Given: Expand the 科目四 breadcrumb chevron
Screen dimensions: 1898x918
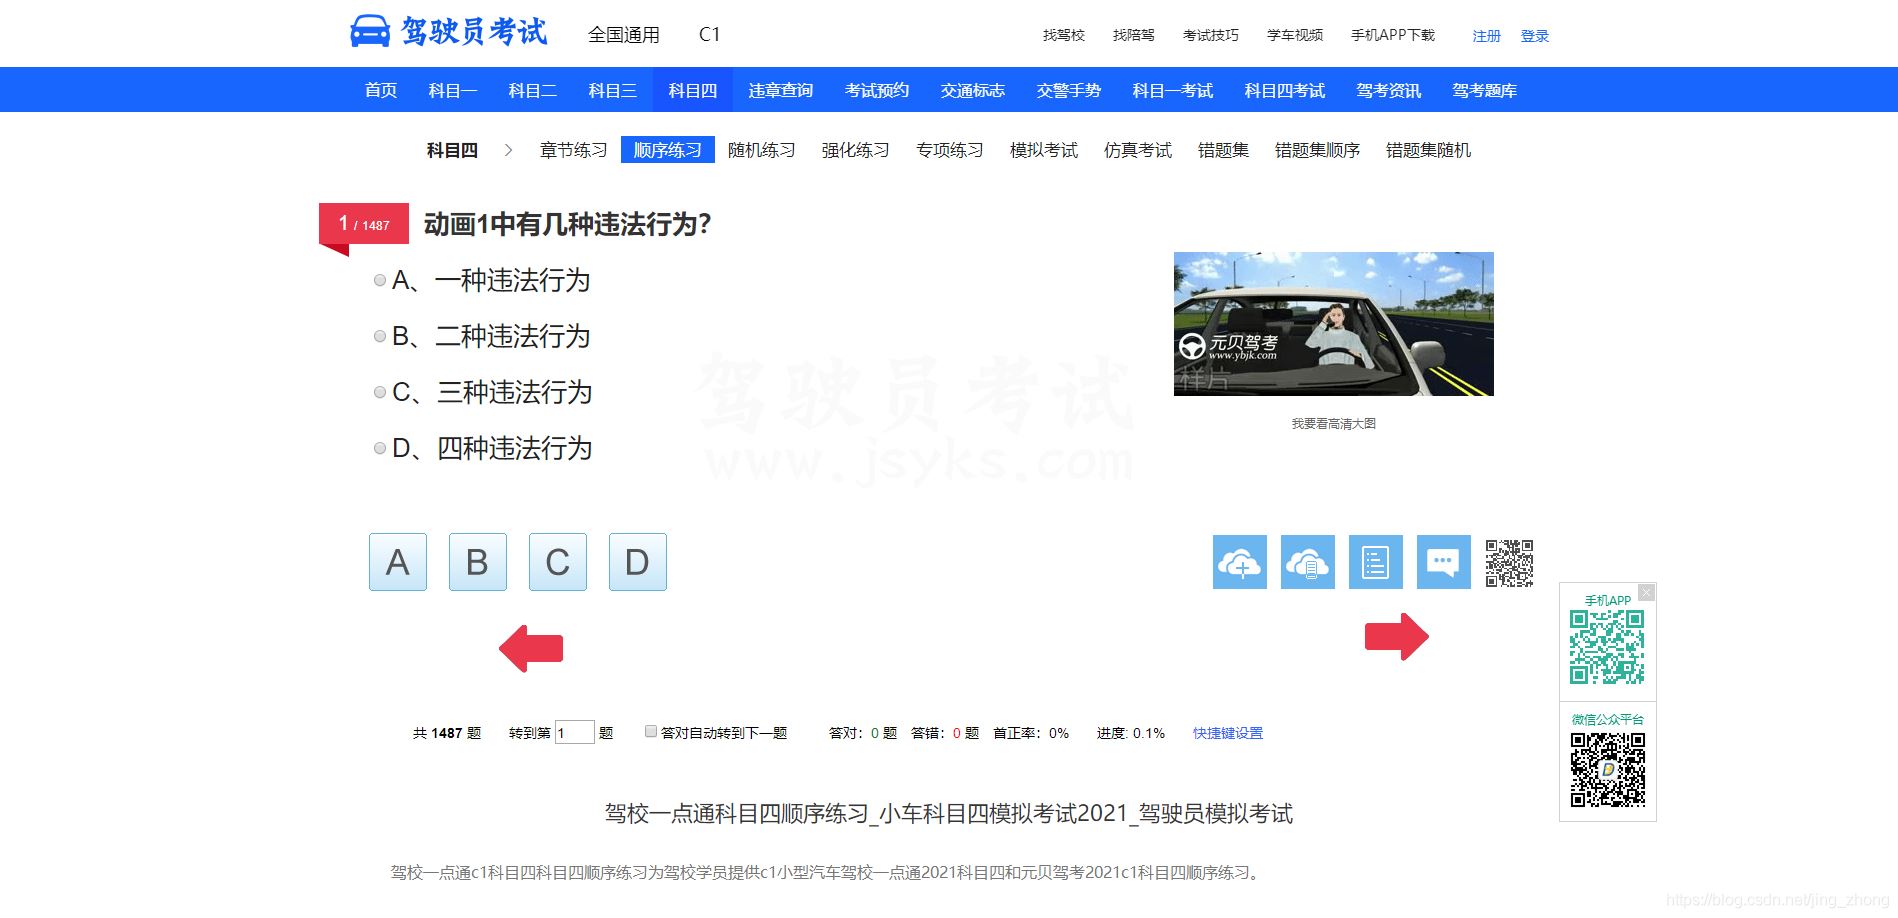Looking at the screenshot, I should [511, 149].
